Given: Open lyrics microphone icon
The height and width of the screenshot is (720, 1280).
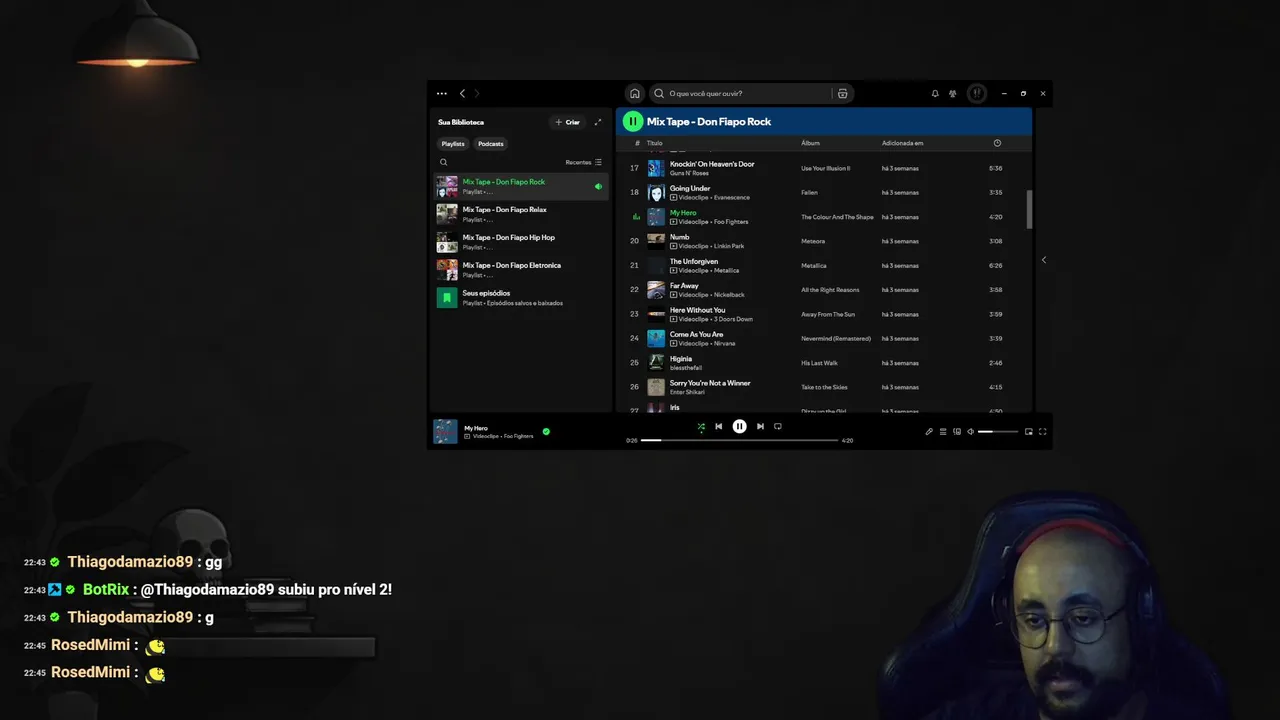Looking at the screenshot, I should tap(929, 432).
